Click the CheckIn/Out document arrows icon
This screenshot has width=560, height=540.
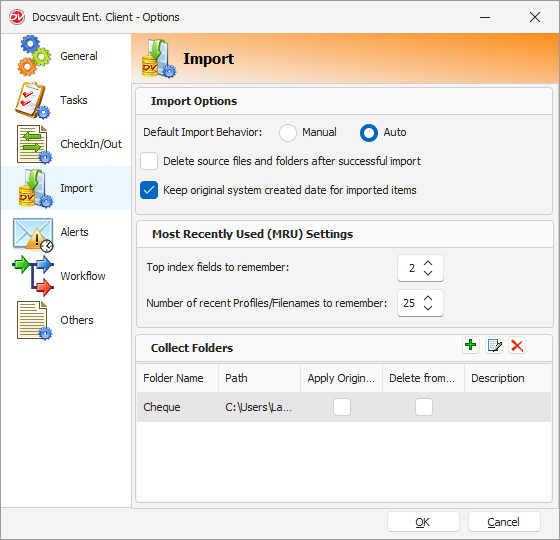pyautogui.click(x=34, y=144)
